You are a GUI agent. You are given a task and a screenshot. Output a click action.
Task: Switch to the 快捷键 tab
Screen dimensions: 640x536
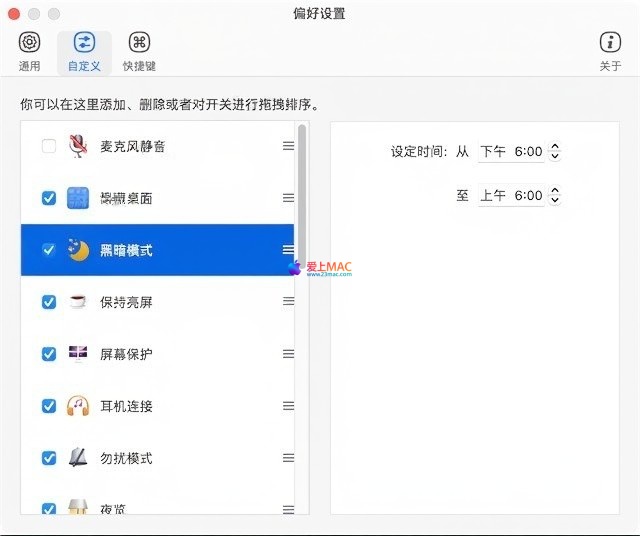tap(139, 51)
